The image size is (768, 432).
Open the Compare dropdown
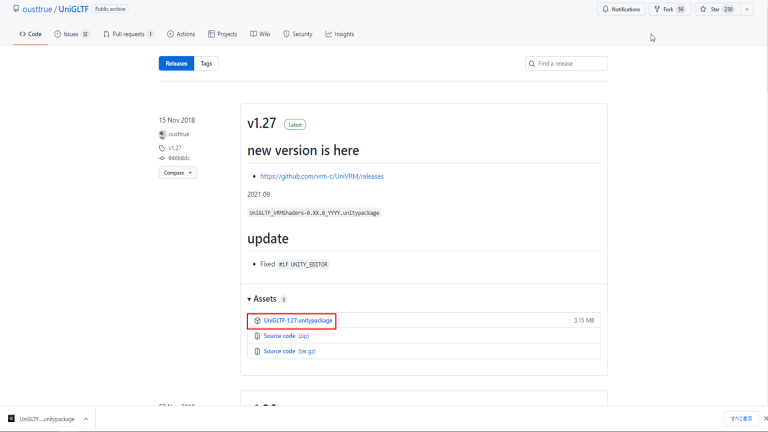(x=177, y=173)
